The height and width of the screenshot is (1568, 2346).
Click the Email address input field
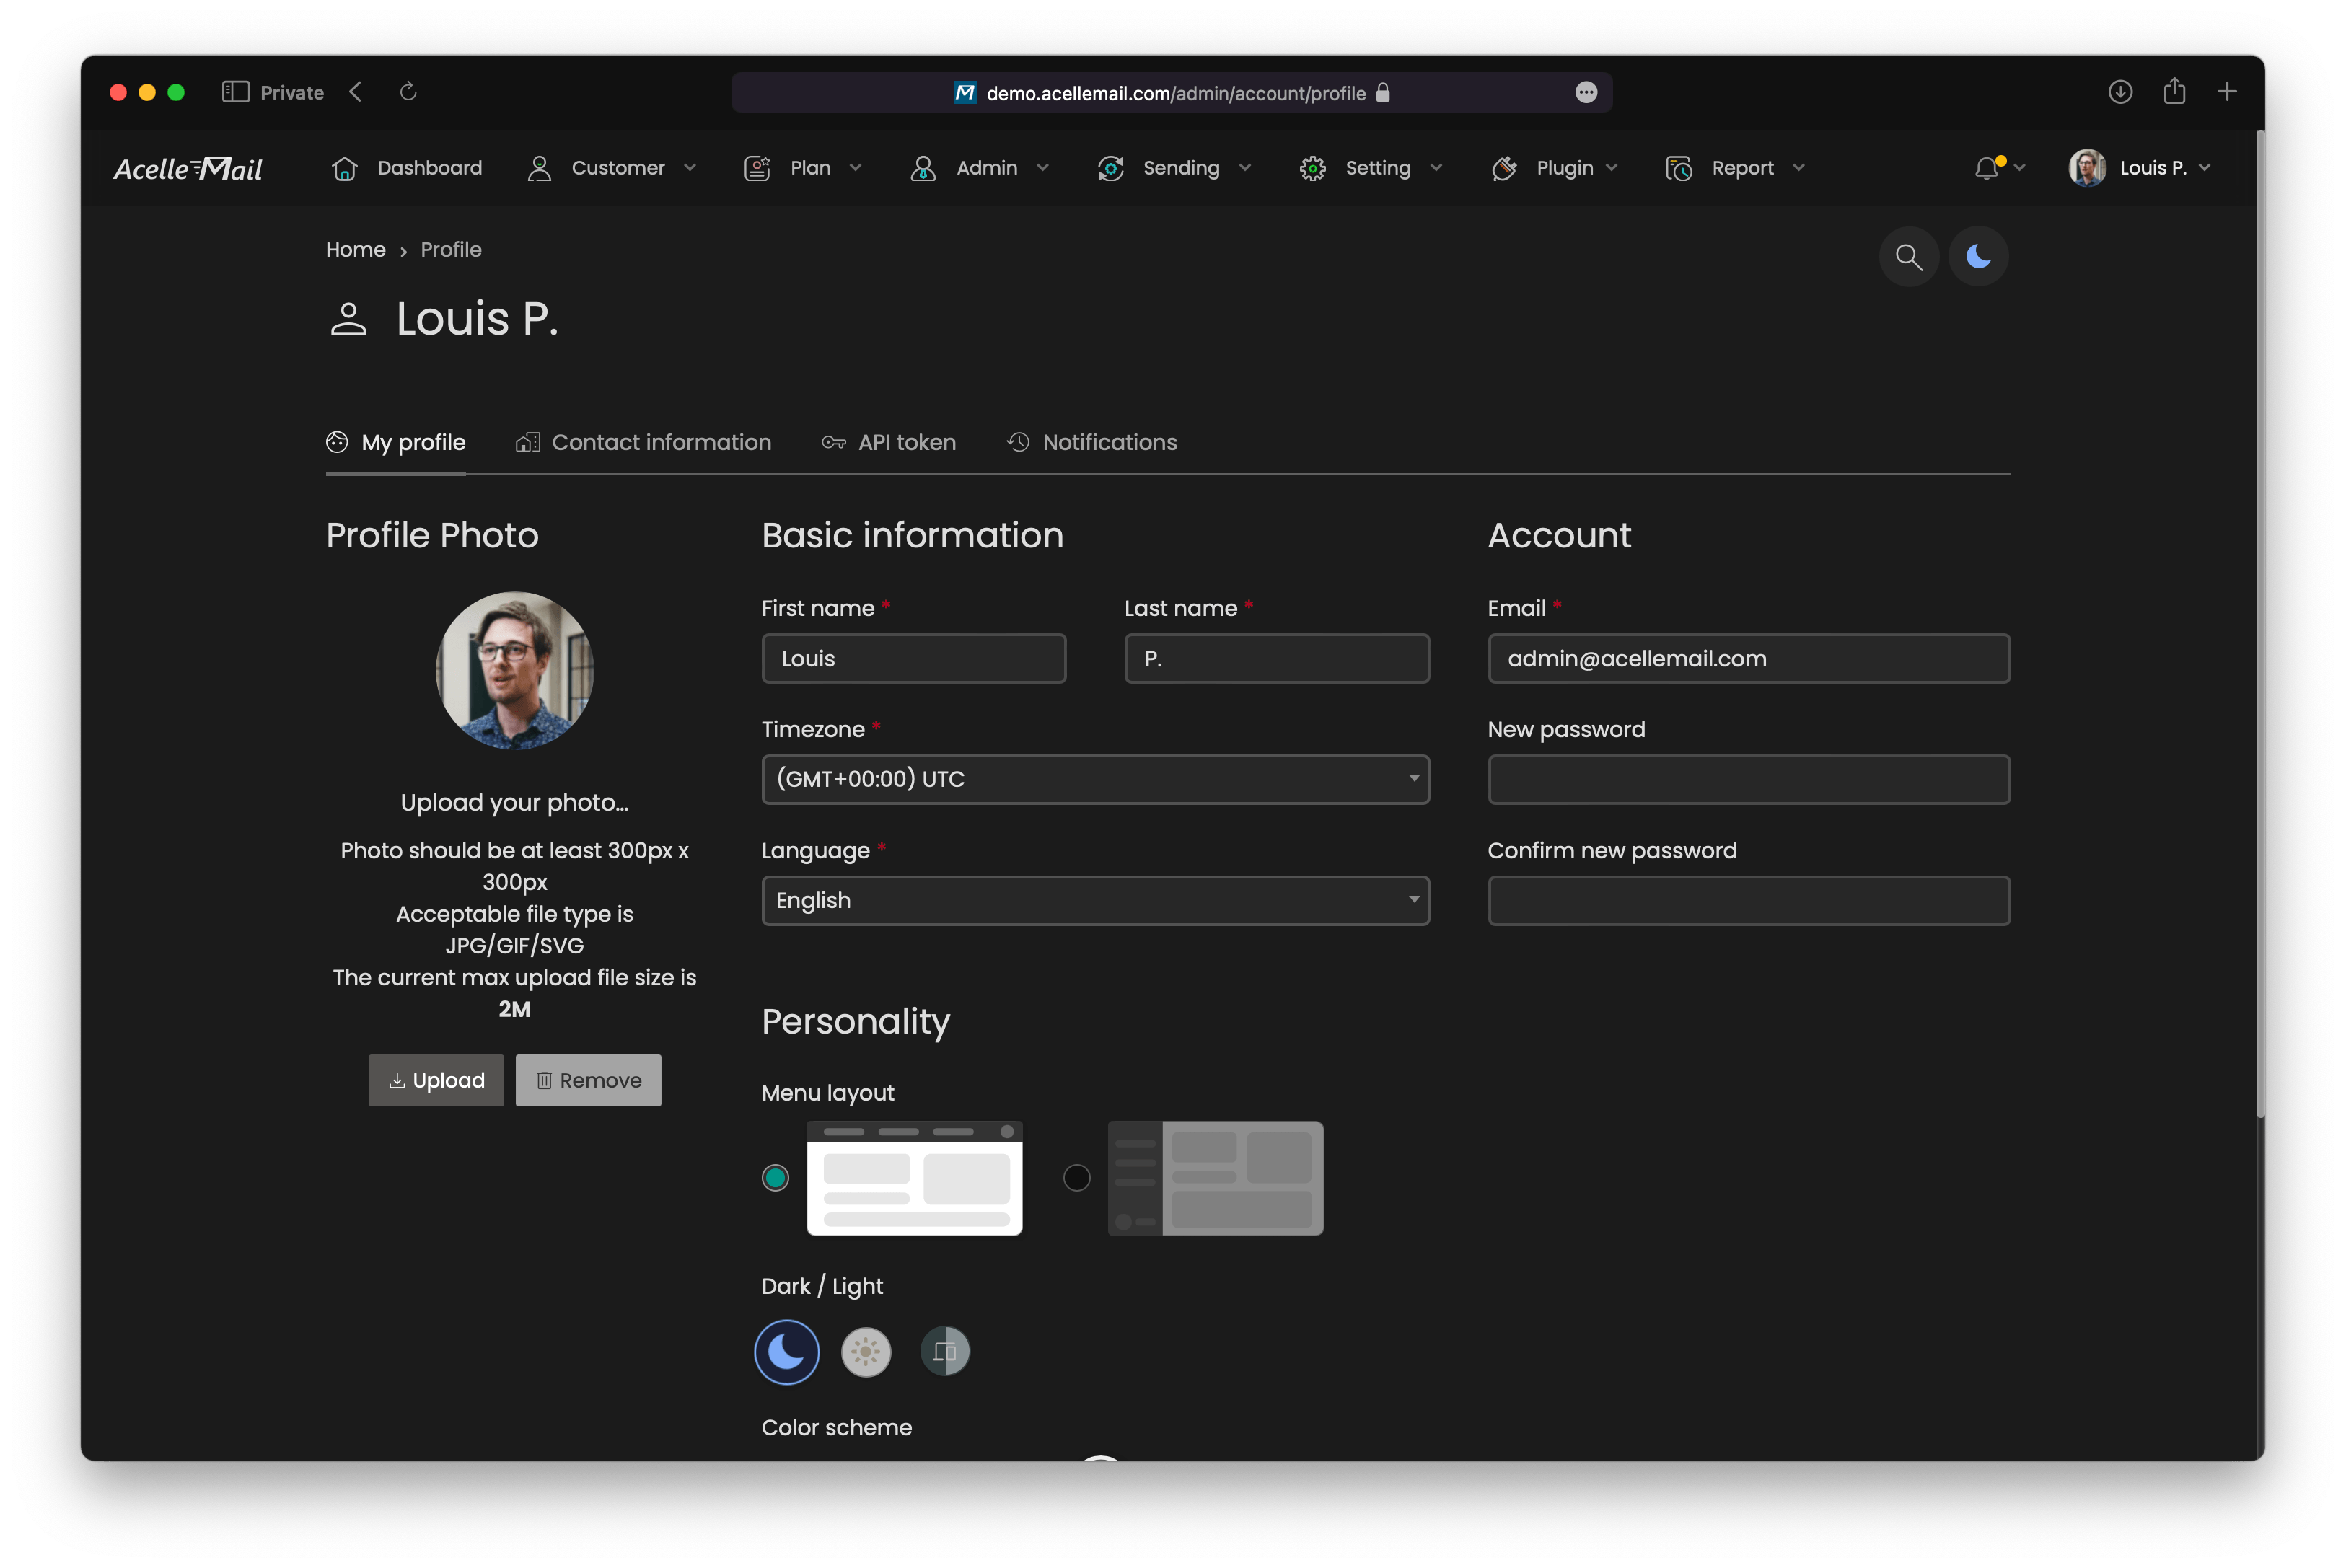(x=1748, y=658)
